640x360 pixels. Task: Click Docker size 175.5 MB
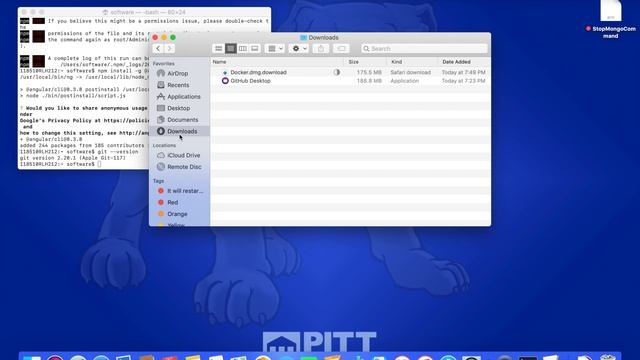(369, 72)
